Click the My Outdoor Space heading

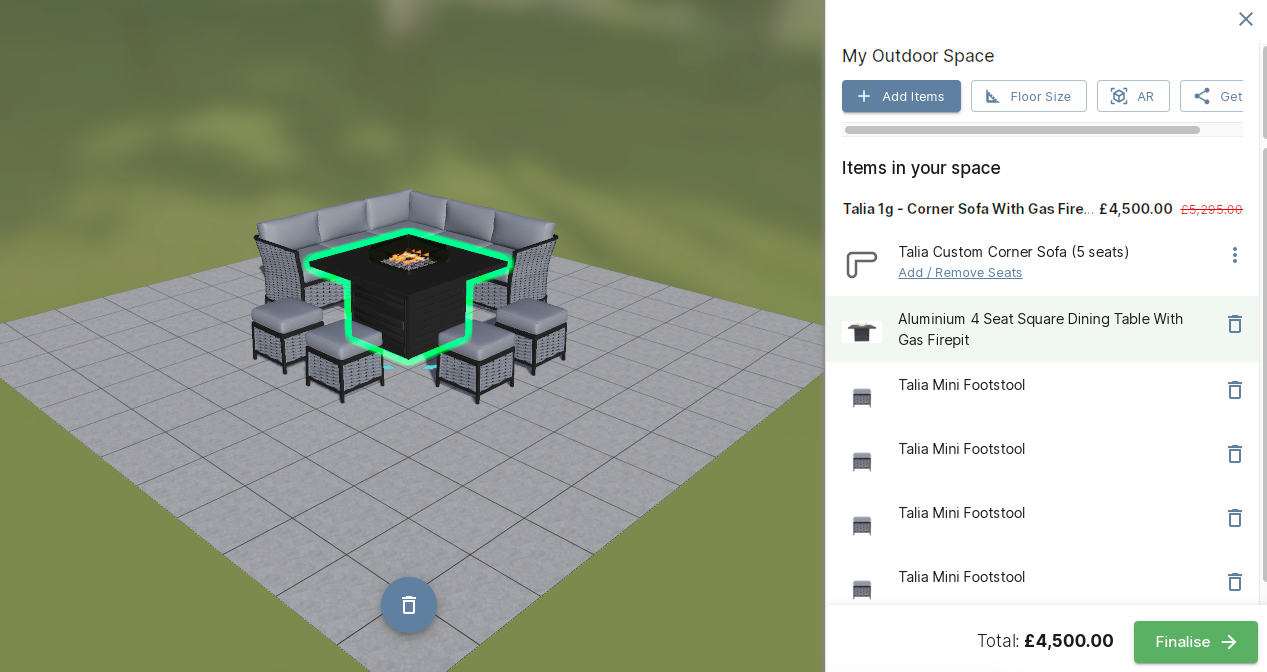pyautogui.click(x=918, y=56)
